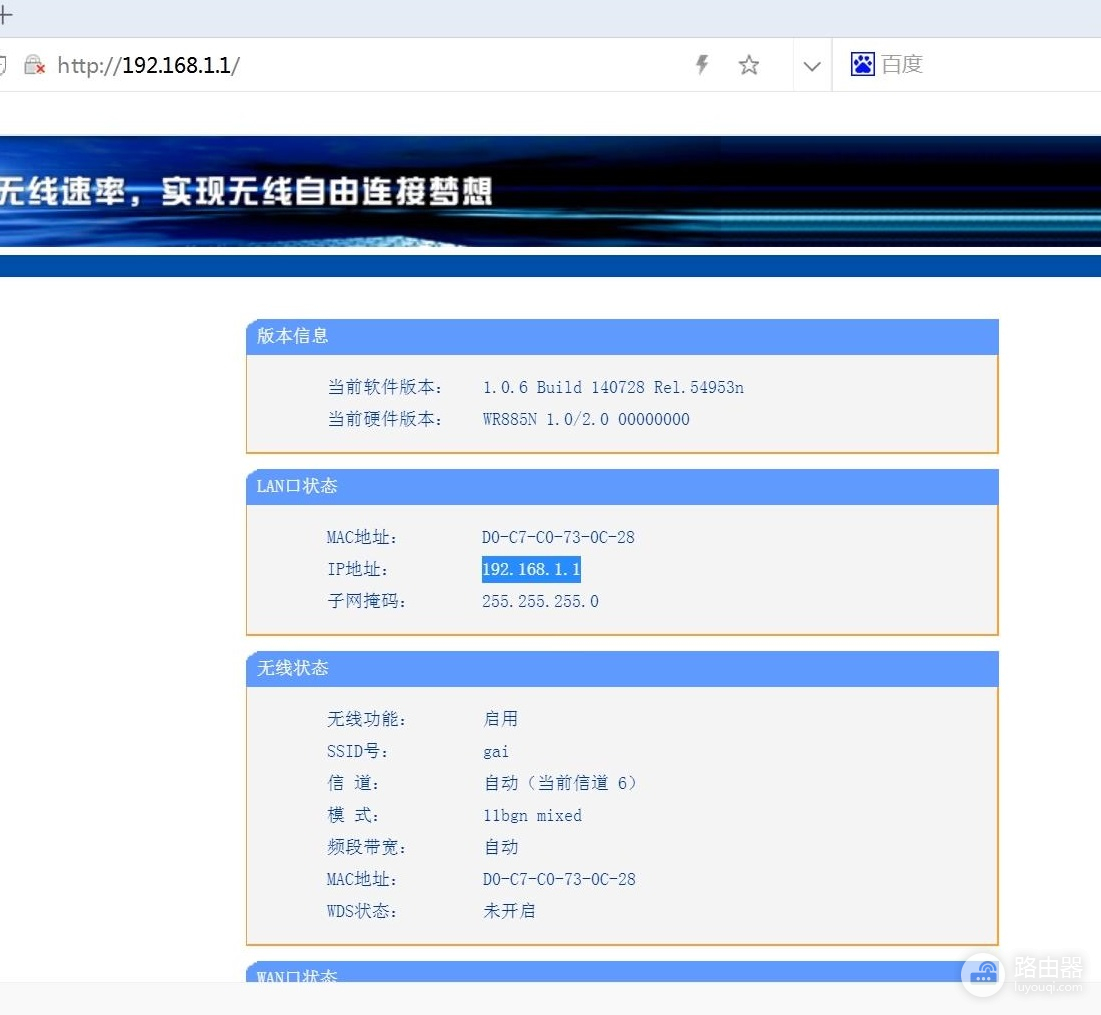Click the Baidu logo icon in the search box
This screenshot has width=1101, height=1015.
pos(862,63)
